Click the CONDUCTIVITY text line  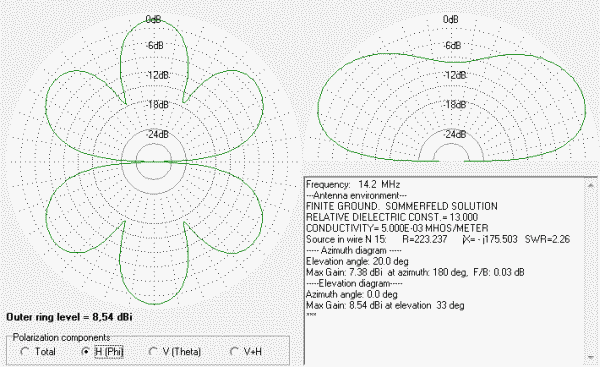[x=397, y=228]
